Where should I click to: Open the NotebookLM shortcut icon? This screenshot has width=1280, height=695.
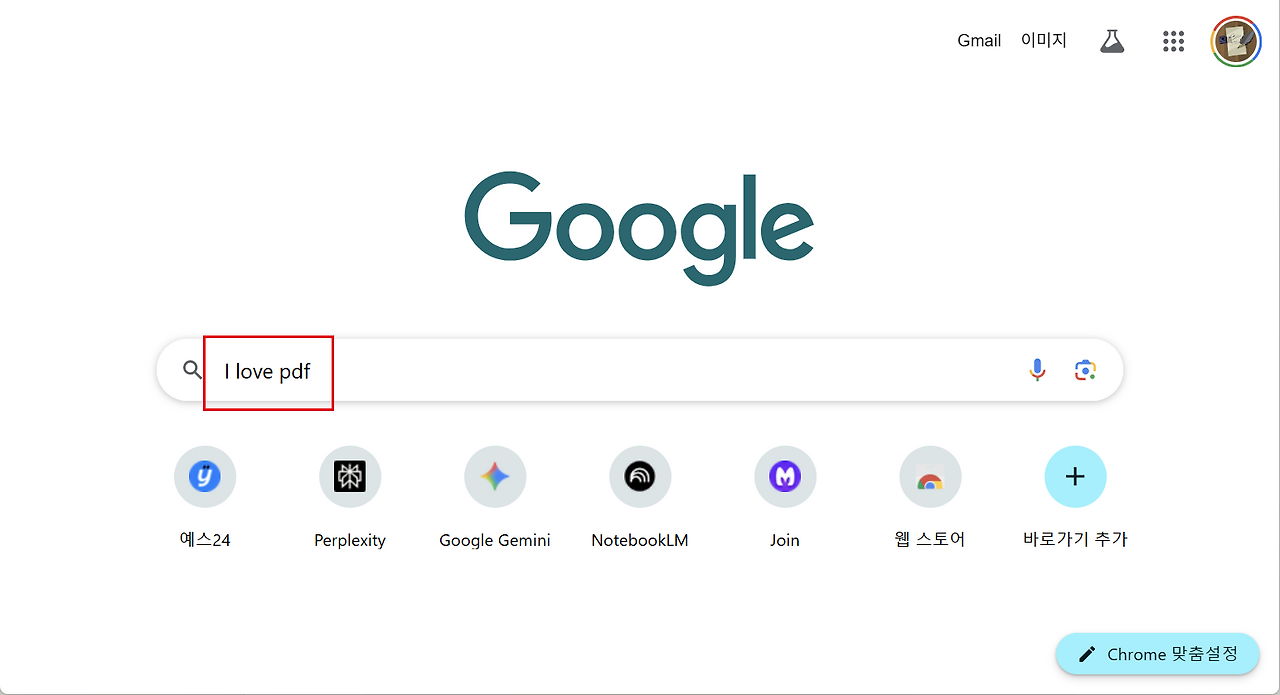pyautogui.click(x=640, y=477)
